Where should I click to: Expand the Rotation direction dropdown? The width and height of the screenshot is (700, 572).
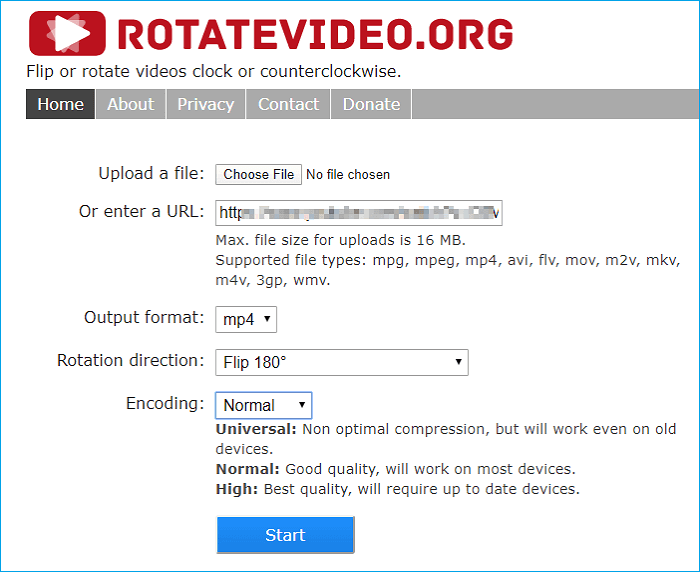(x=342, y=362)
